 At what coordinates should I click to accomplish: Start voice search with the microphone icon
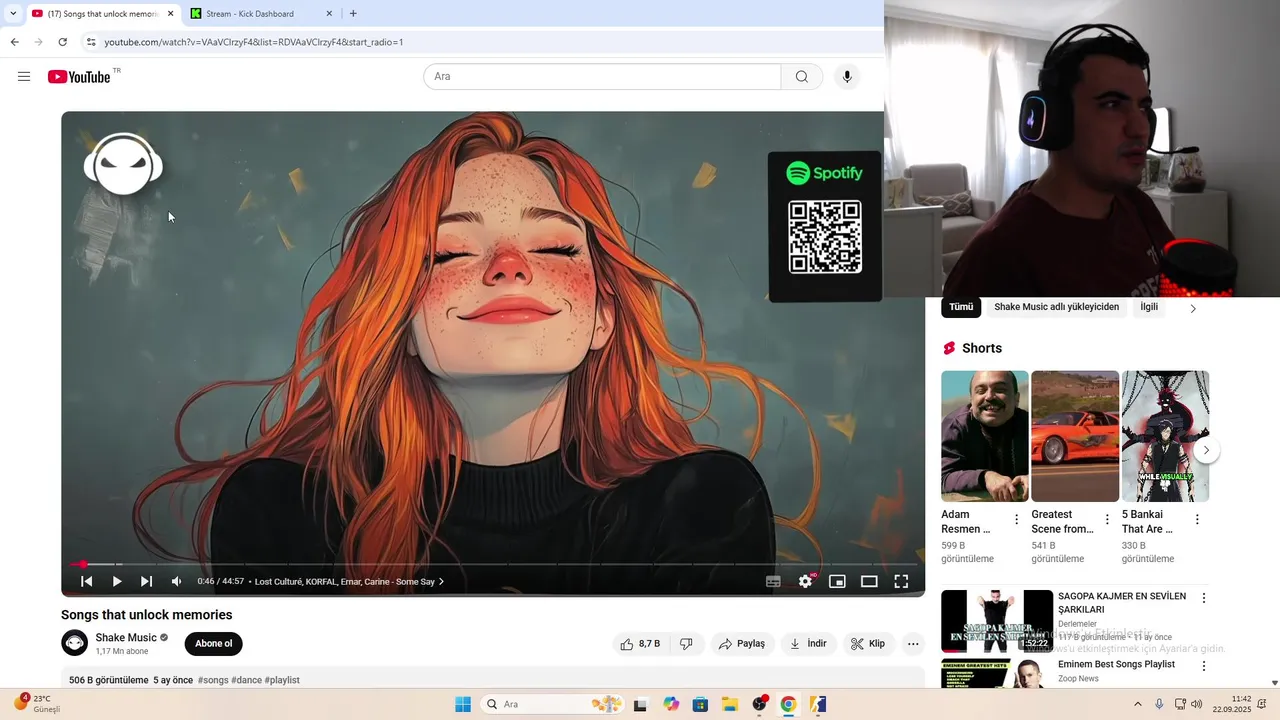847,77
